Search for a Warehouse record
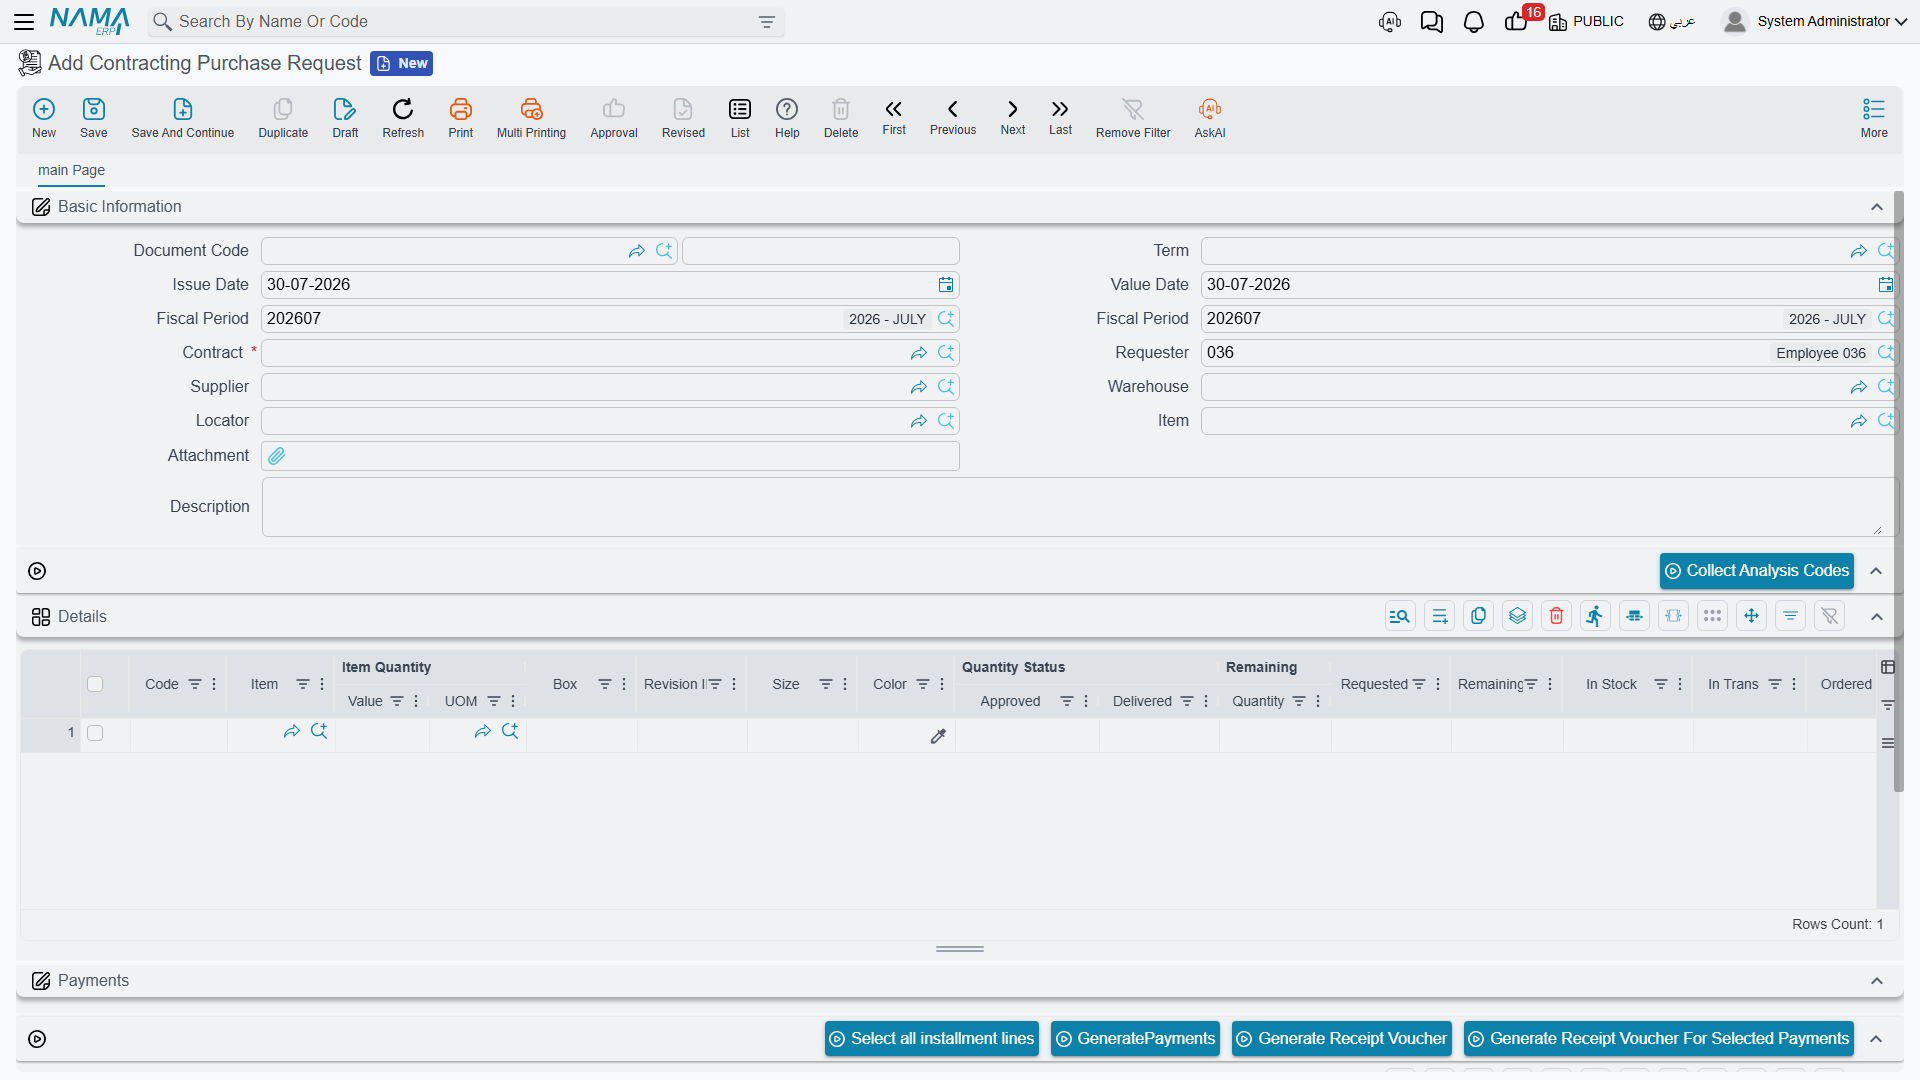This screenshot has height=1080, width=1920. coord(1885,387)
